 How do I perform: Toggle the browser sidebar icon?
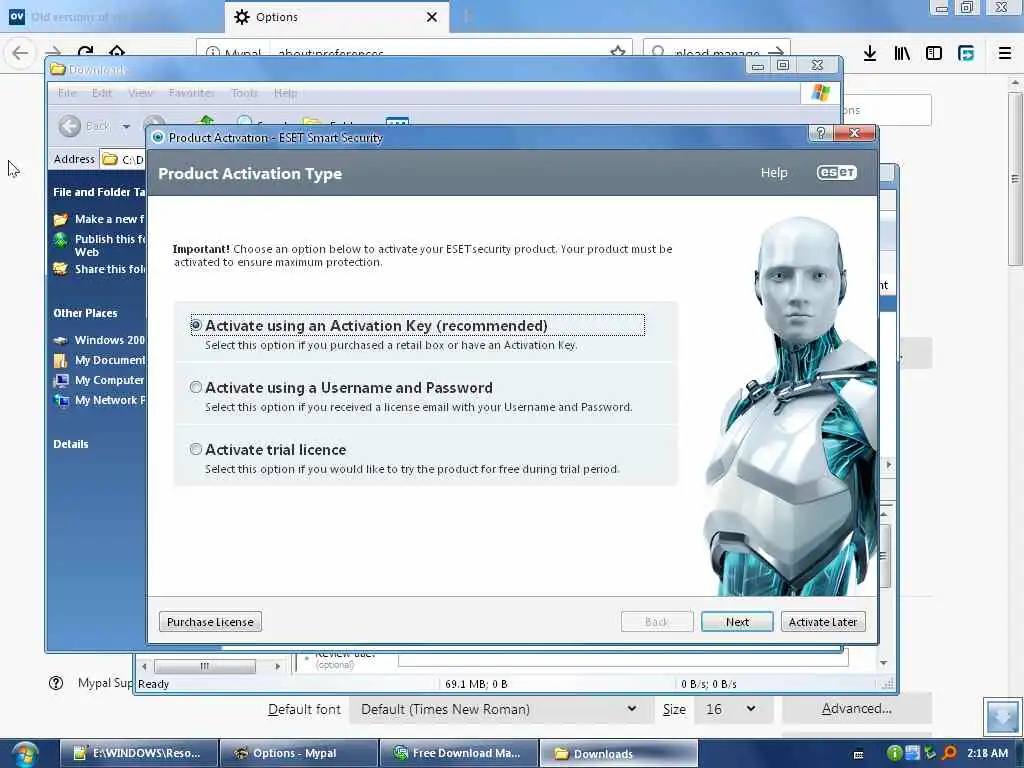point(934,54)
